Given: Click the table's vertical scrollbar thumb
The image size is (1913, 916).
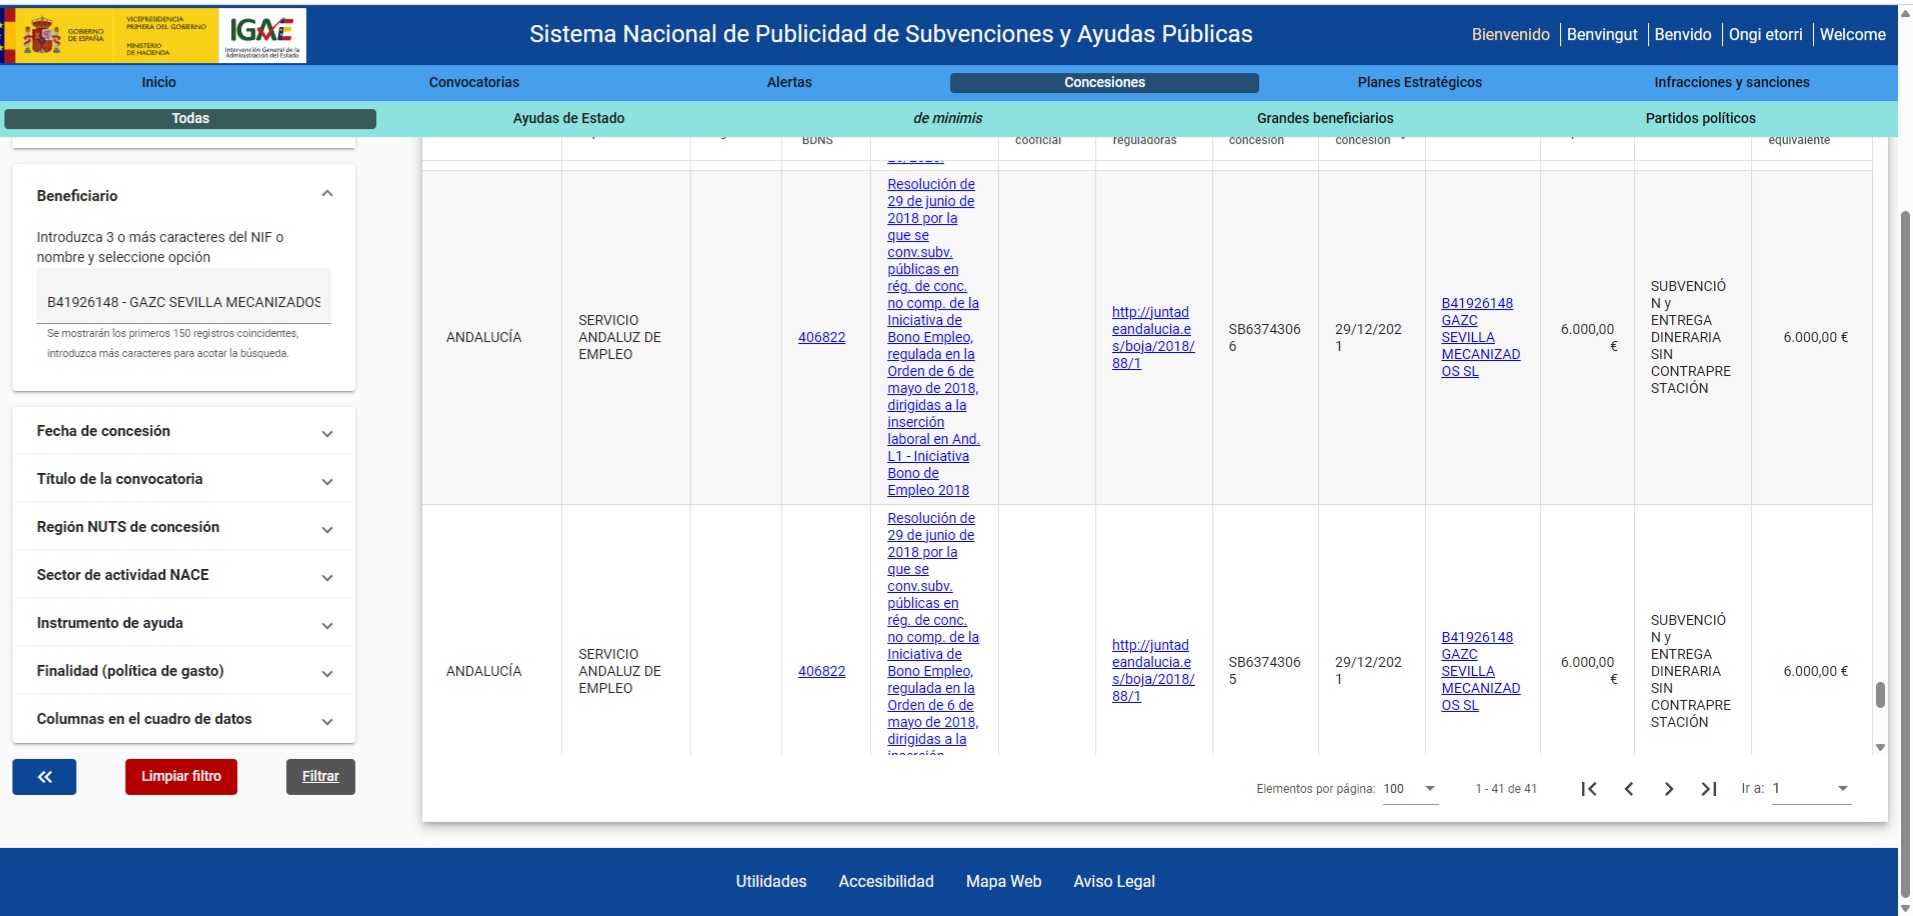Looking at the screenshot, I should pyautogui.click(x=1880, y=695).
